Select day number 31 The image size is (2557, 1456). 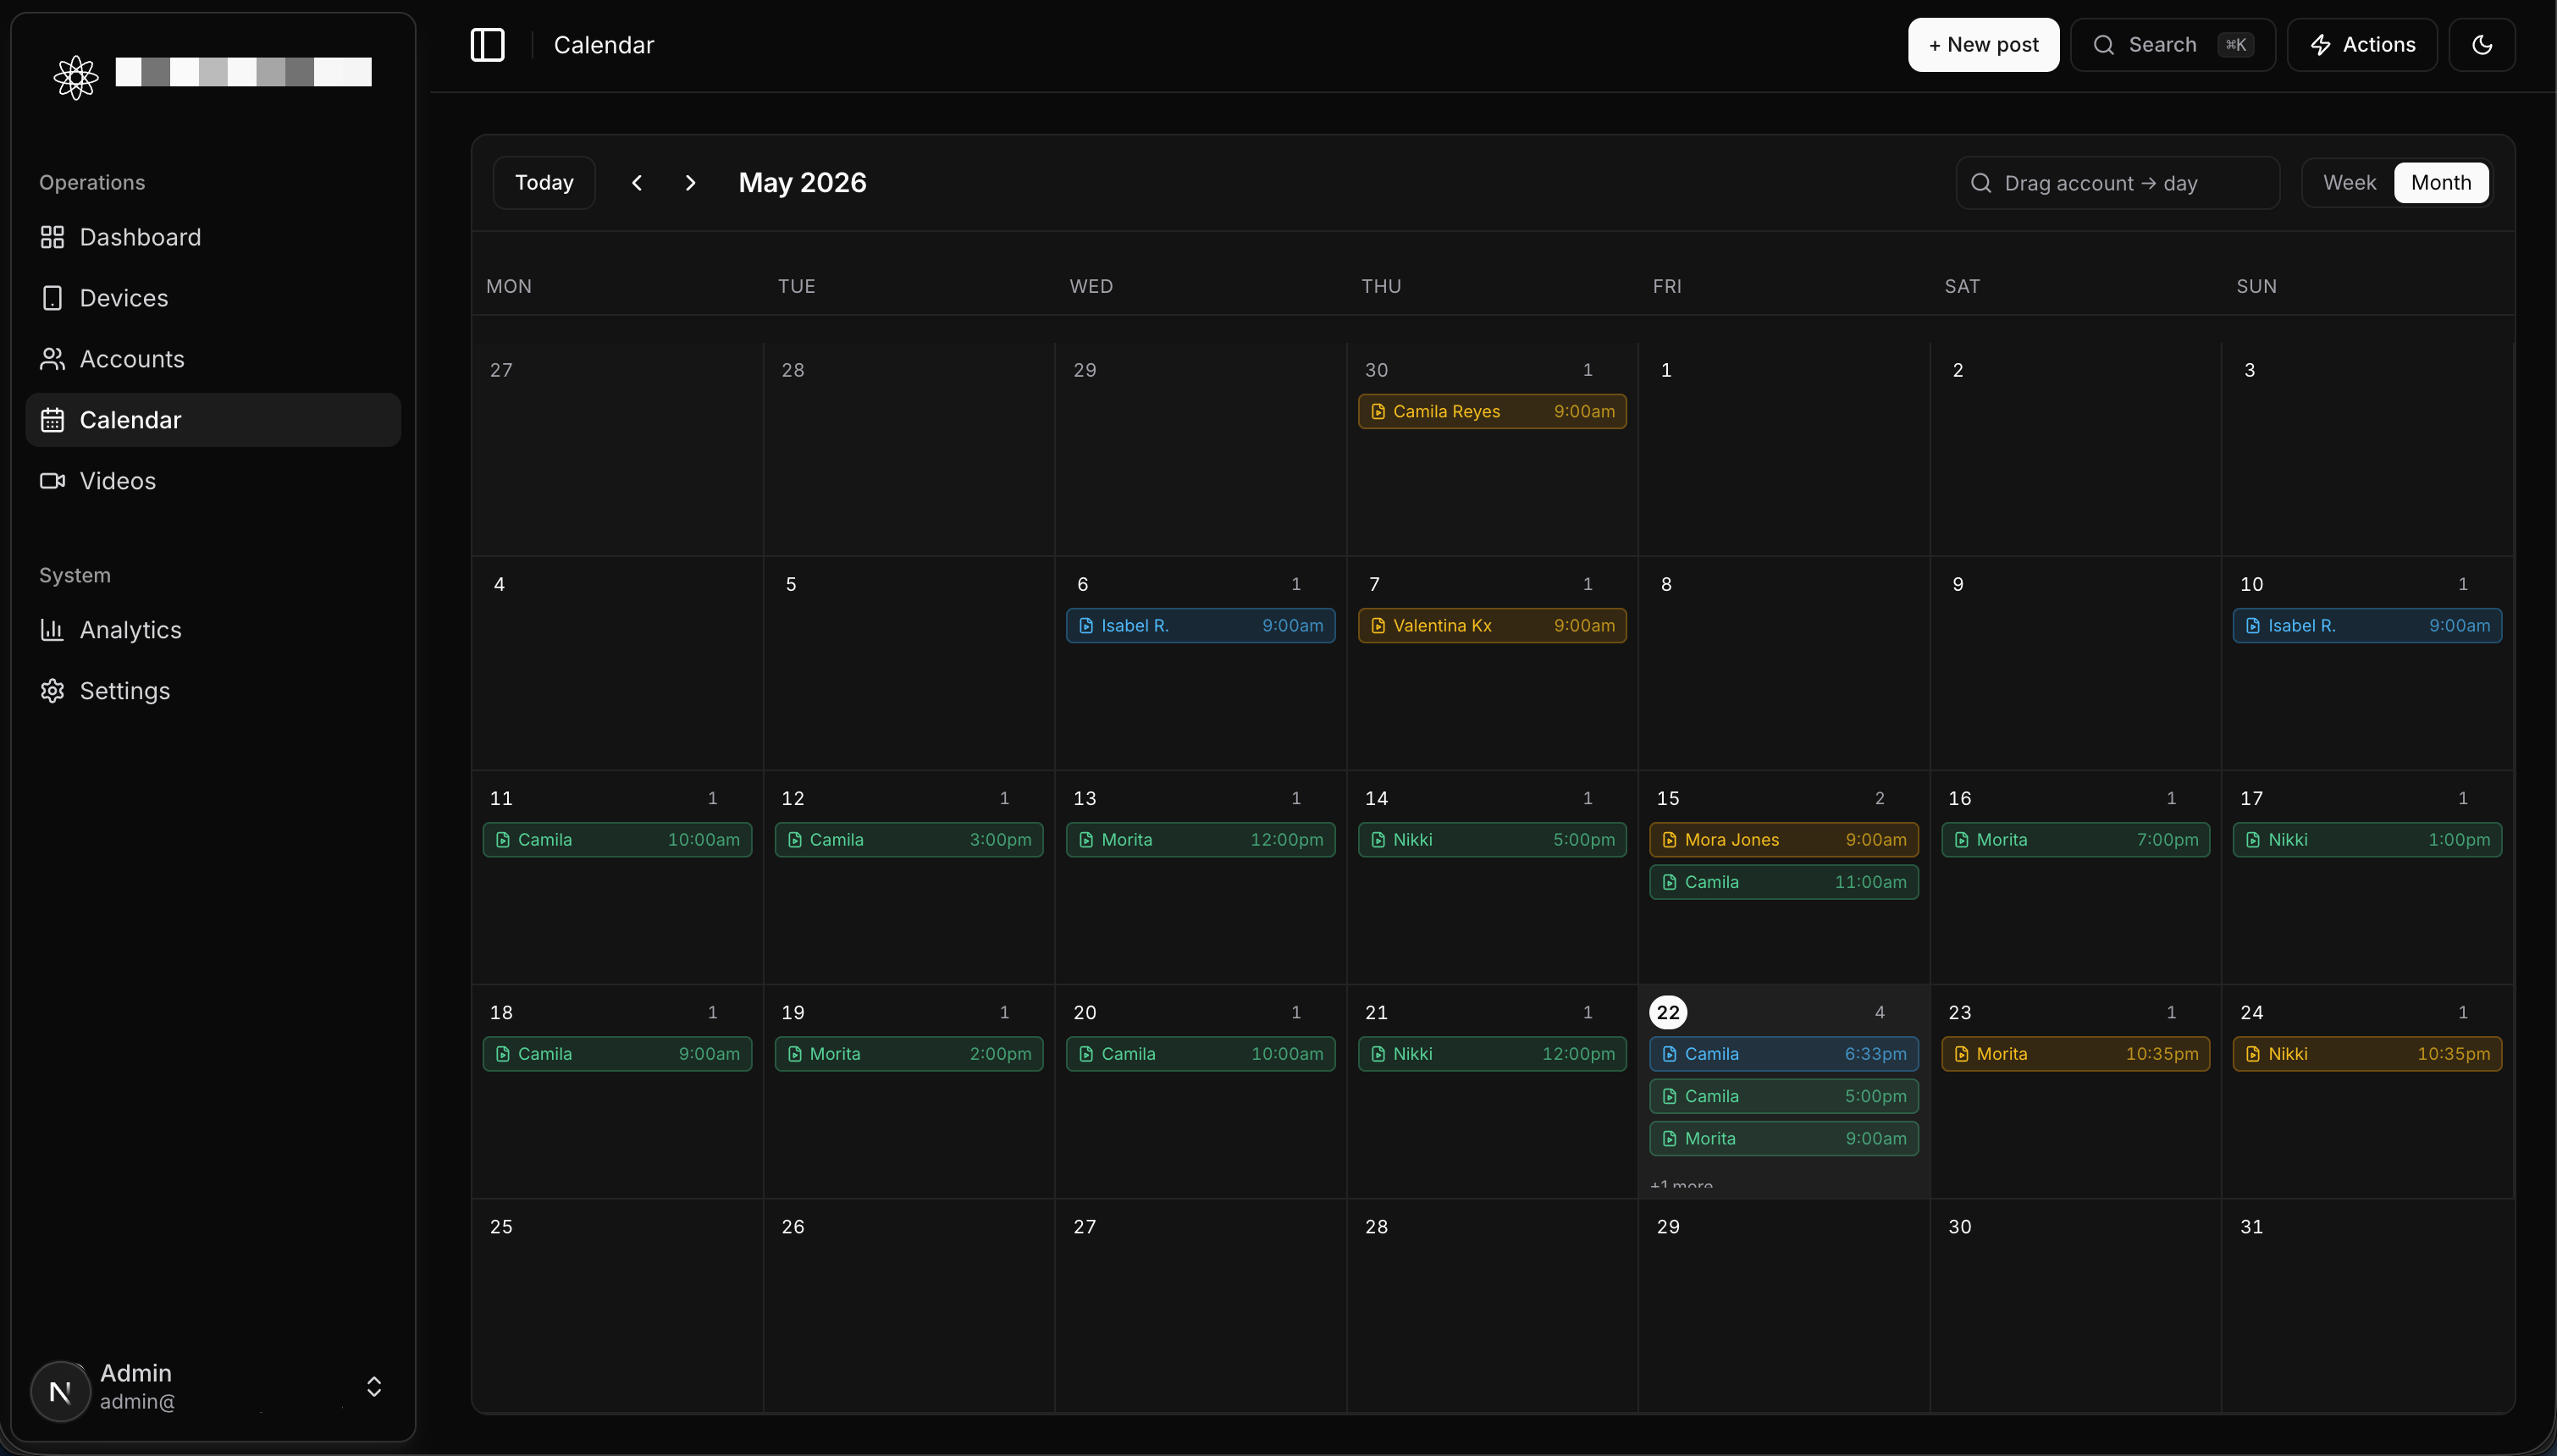2251,1227
